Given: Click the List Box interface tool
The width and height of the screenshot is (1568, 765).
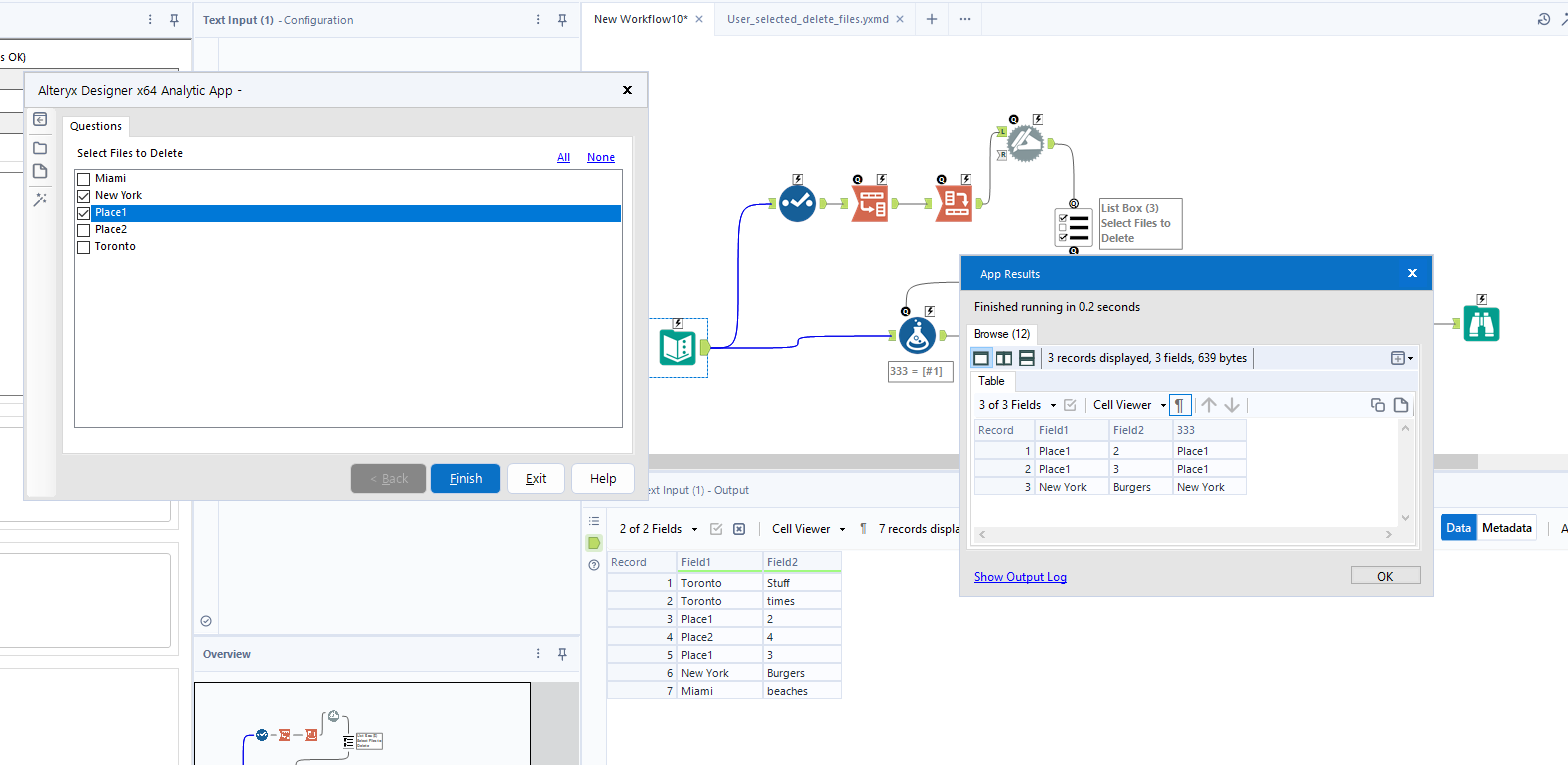Looking at the screenshot, I should coord(1073,227).
